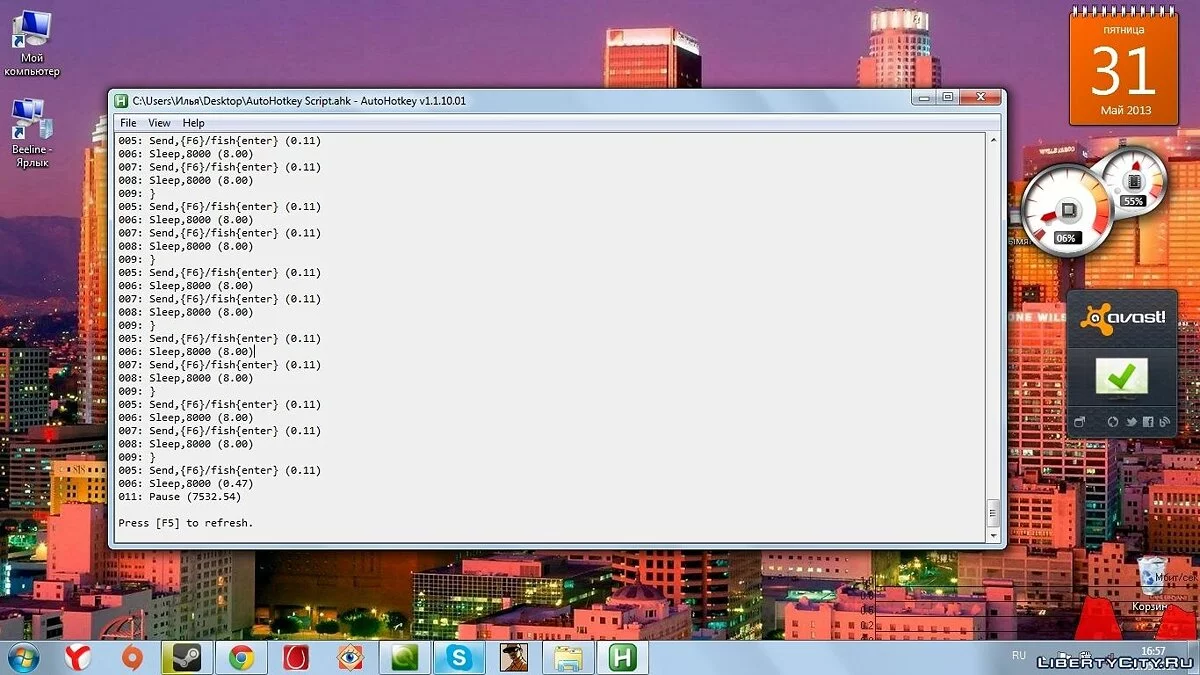The image size is (1200, 675).
Task: Click the Windows Start button
Action: tap(23, 657)
